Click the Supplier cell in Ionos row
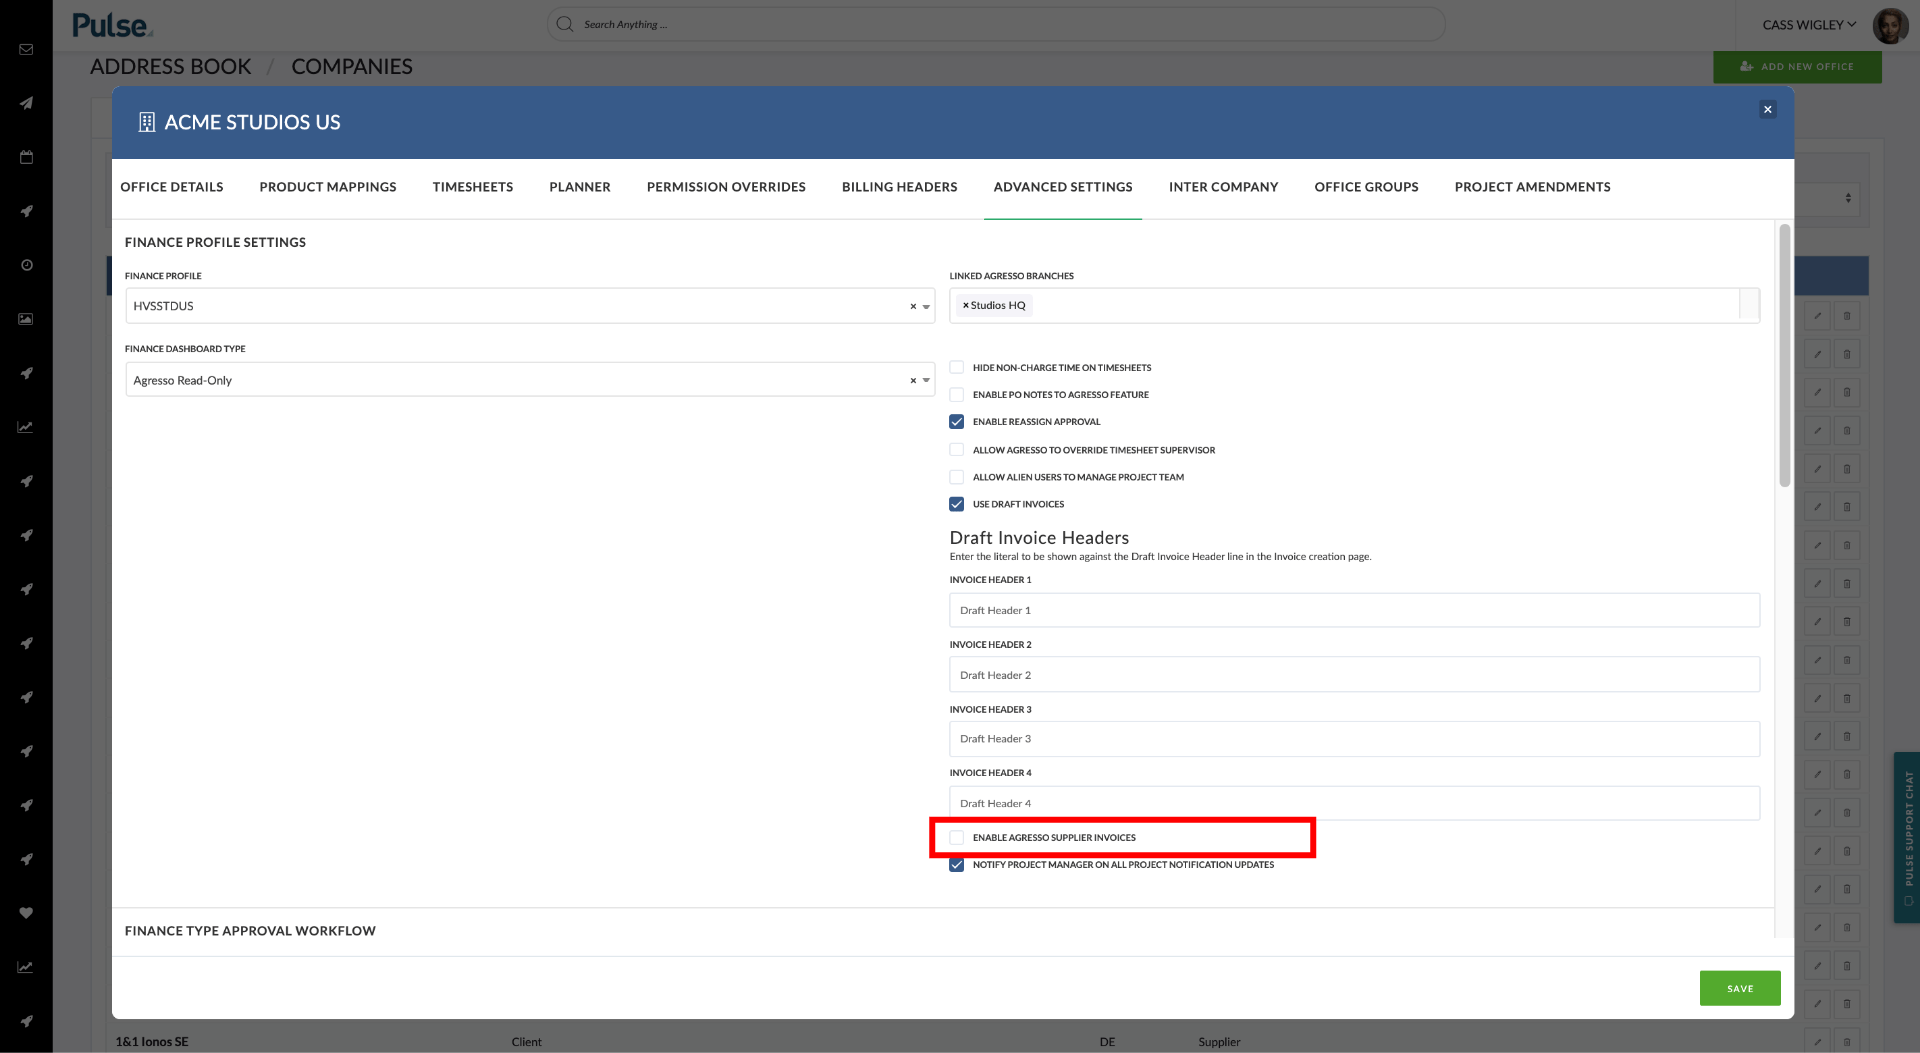The image size is (1920, 1053). 1219,1042
